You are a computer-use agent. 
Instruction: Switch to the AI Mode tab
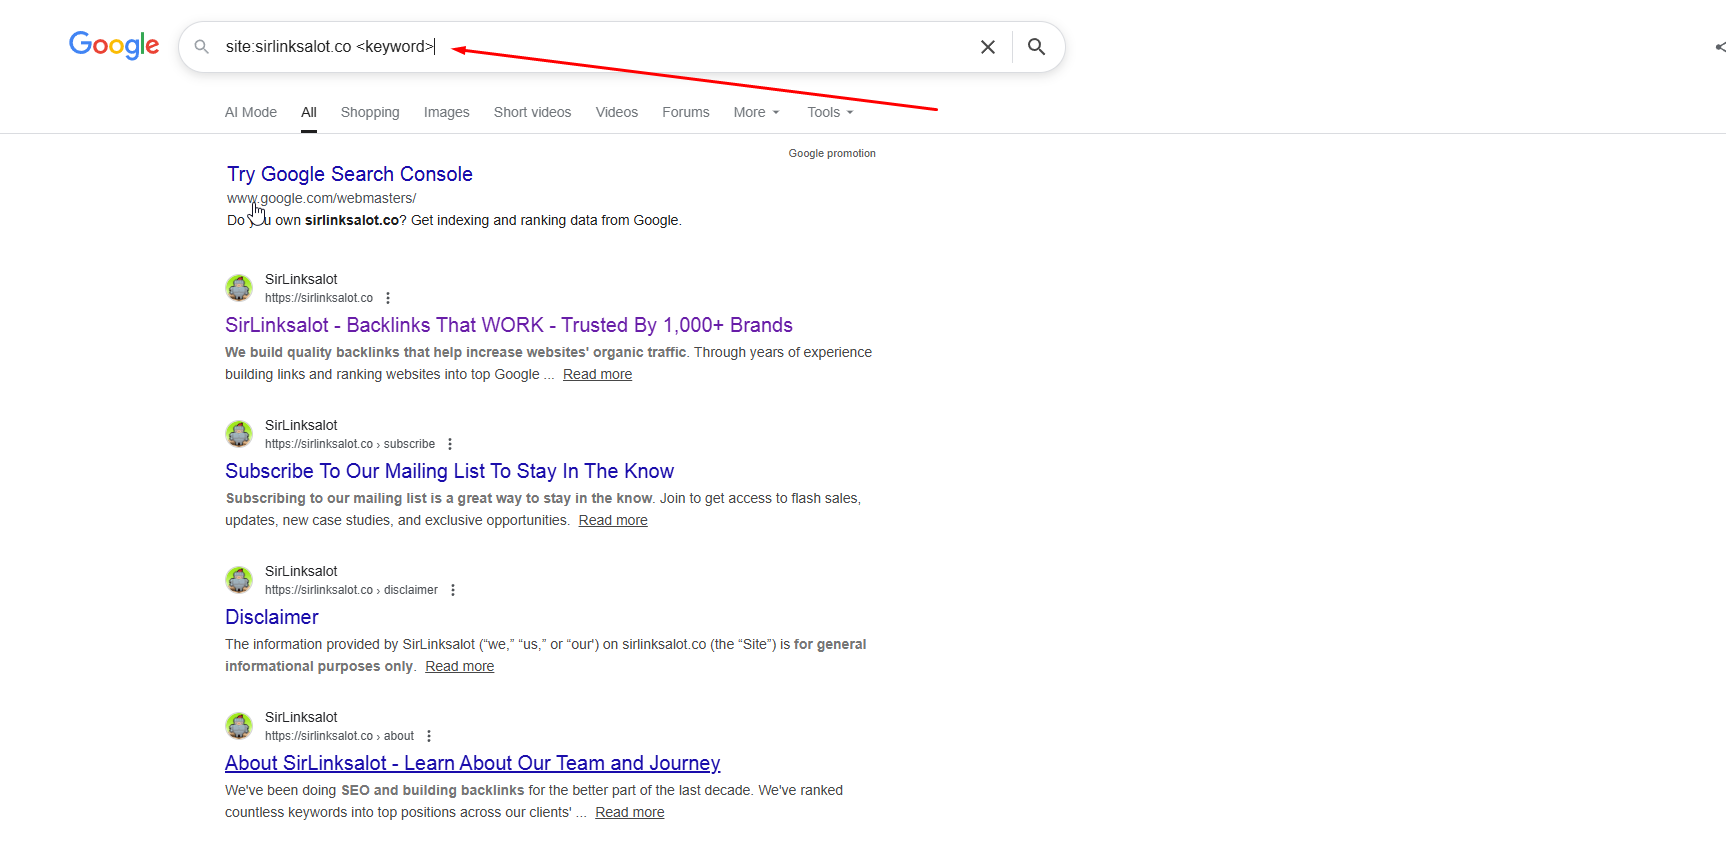point(251,112)
